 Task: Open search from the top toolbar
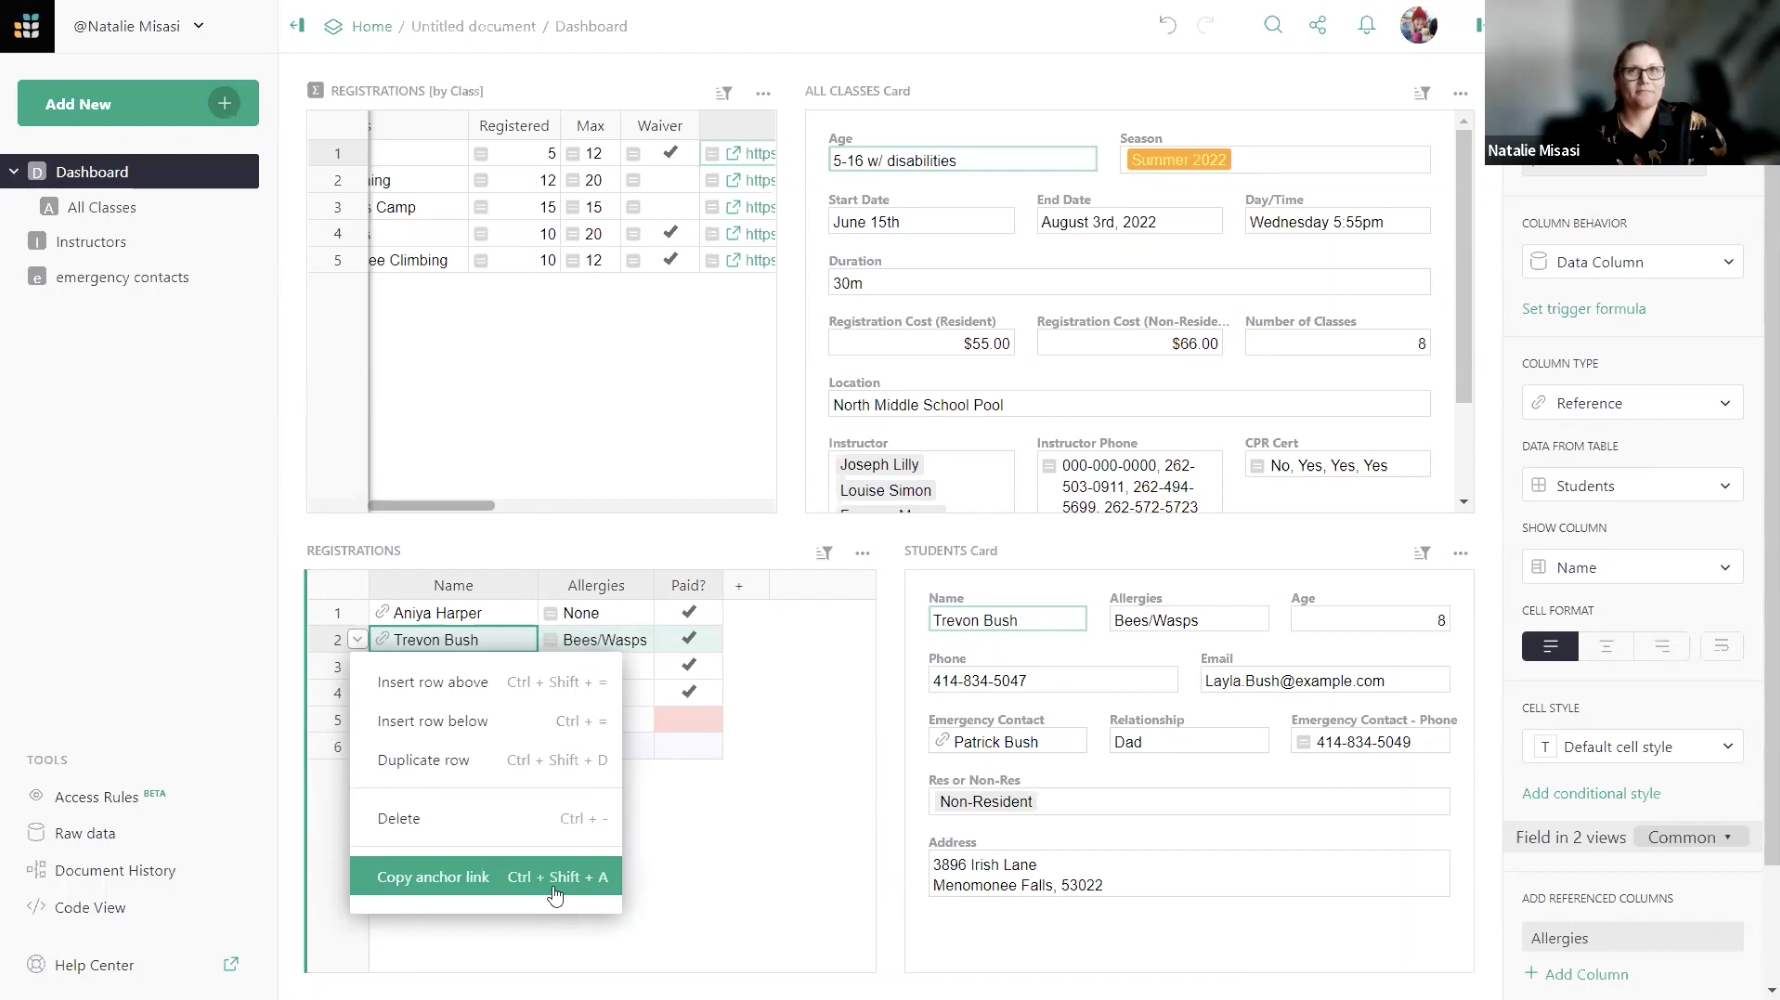click(1273, 24)
